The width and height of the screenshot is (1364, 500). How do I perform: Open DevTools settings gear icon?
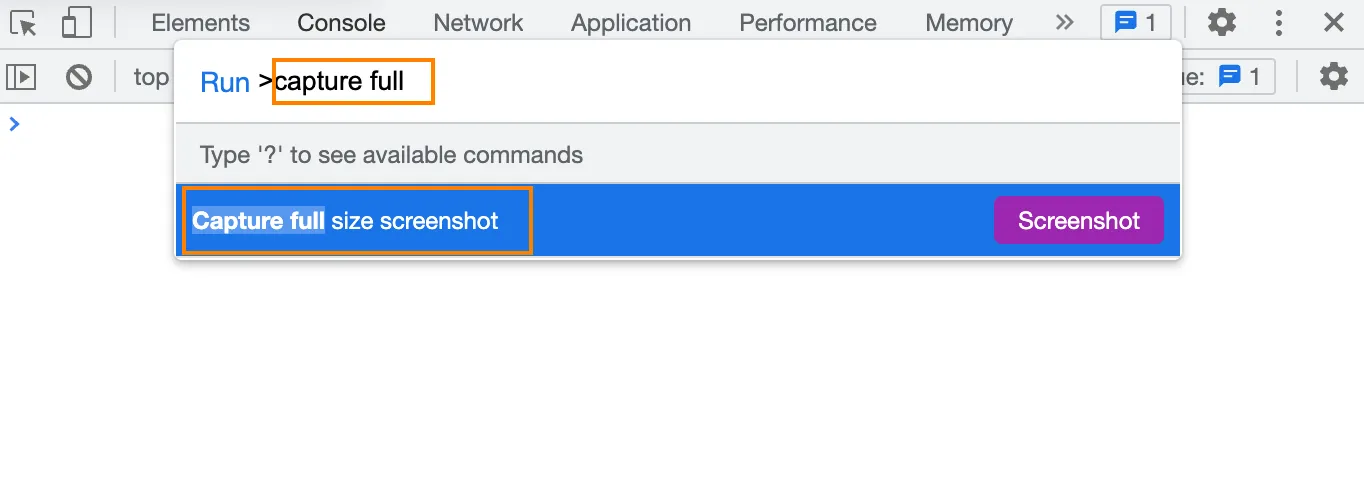(x=1221, y=22)
